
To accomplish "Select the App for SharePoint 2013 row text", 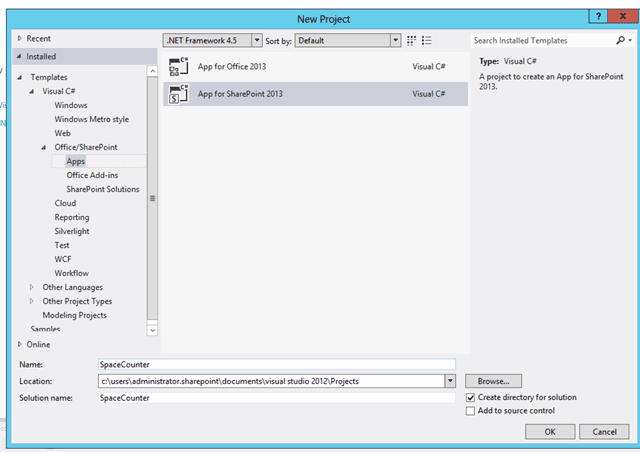I will (x=240, y=94).
